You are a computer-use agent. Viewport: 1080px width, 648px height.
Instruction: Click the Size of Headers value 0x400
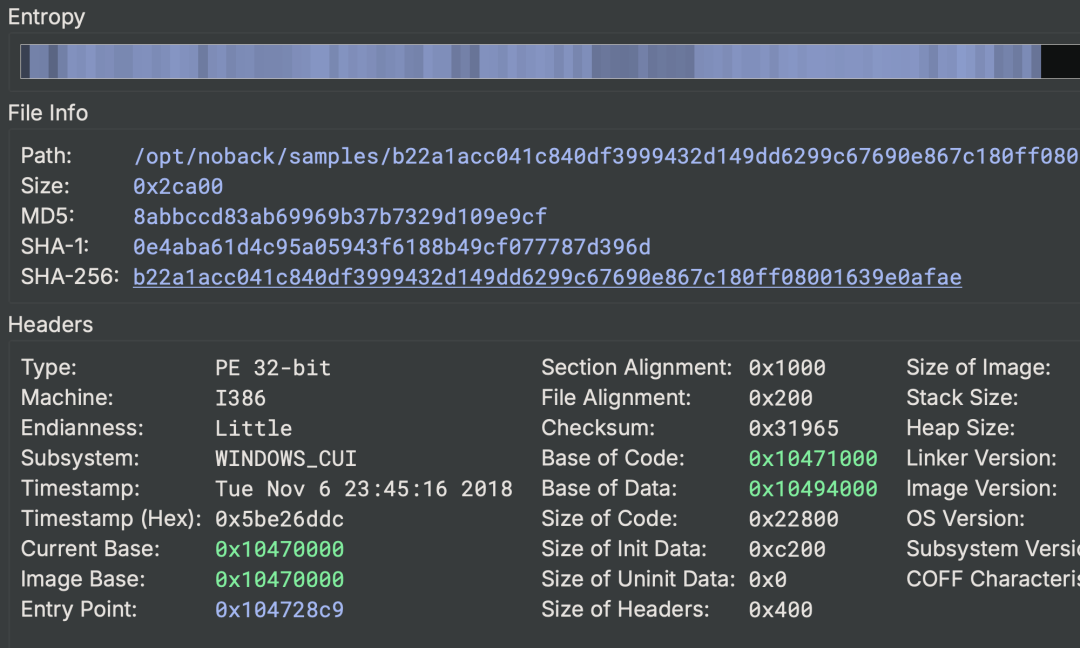pos(780,609)
